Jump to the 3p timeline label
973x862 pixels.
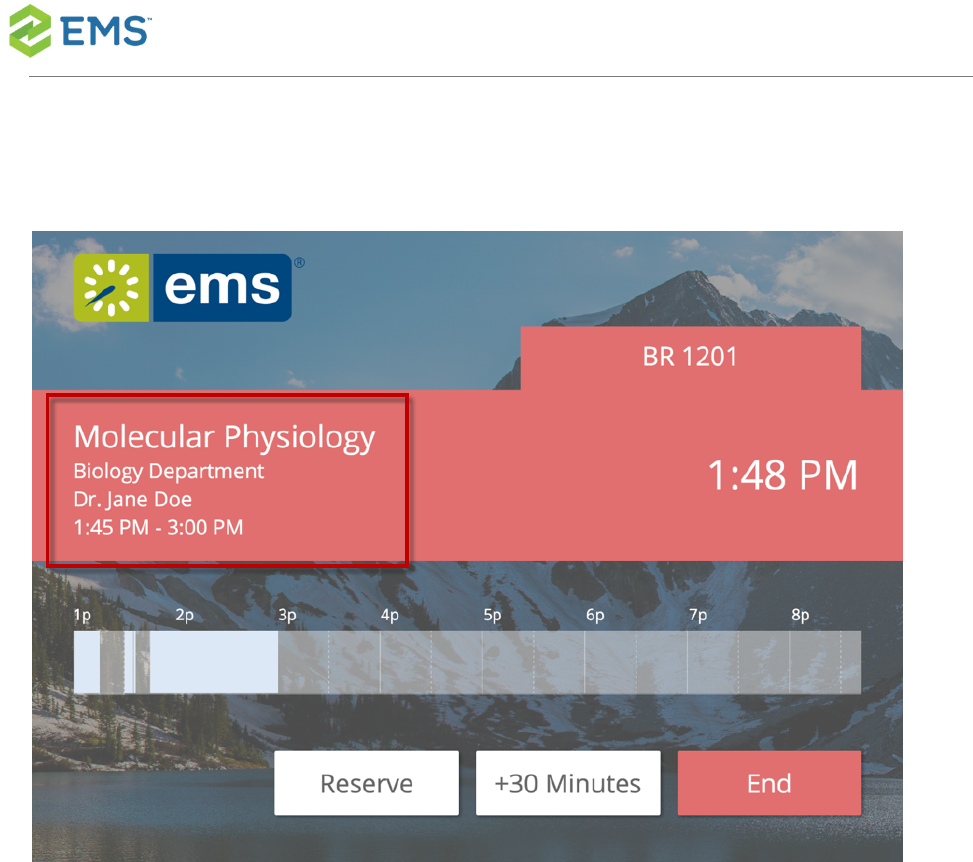287,615
